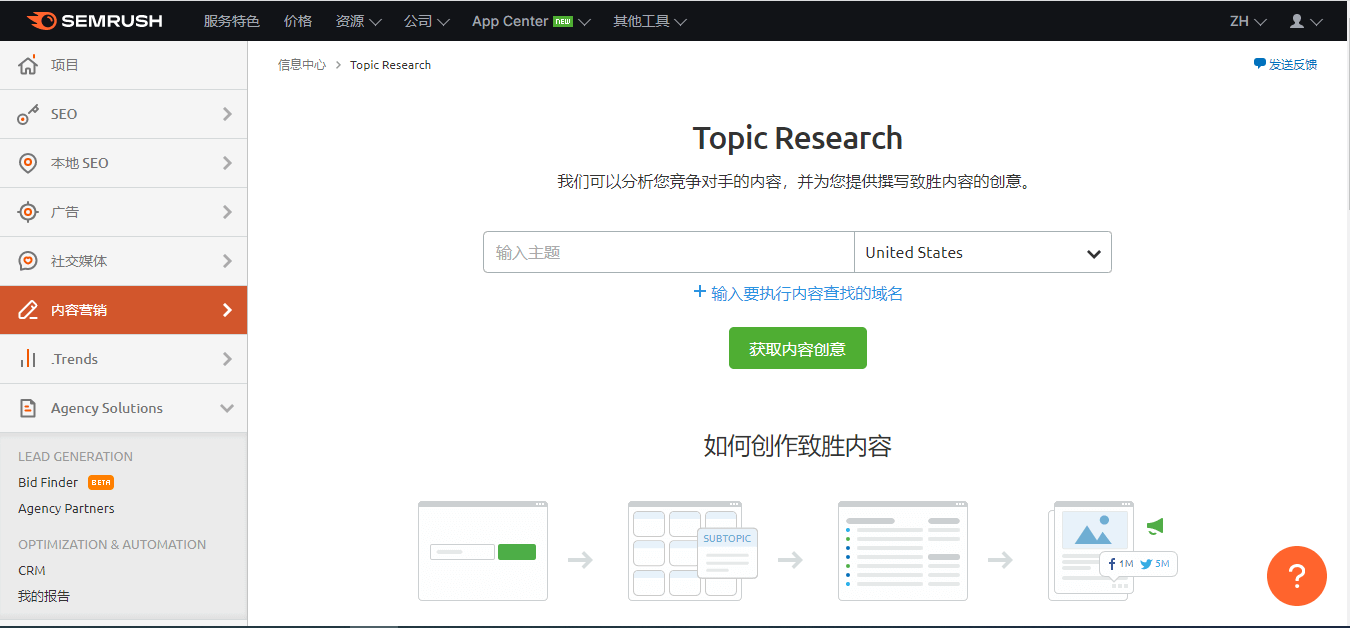
Task: Click the content list illustration
Action: pyautogui.click(x=903, y=551)
